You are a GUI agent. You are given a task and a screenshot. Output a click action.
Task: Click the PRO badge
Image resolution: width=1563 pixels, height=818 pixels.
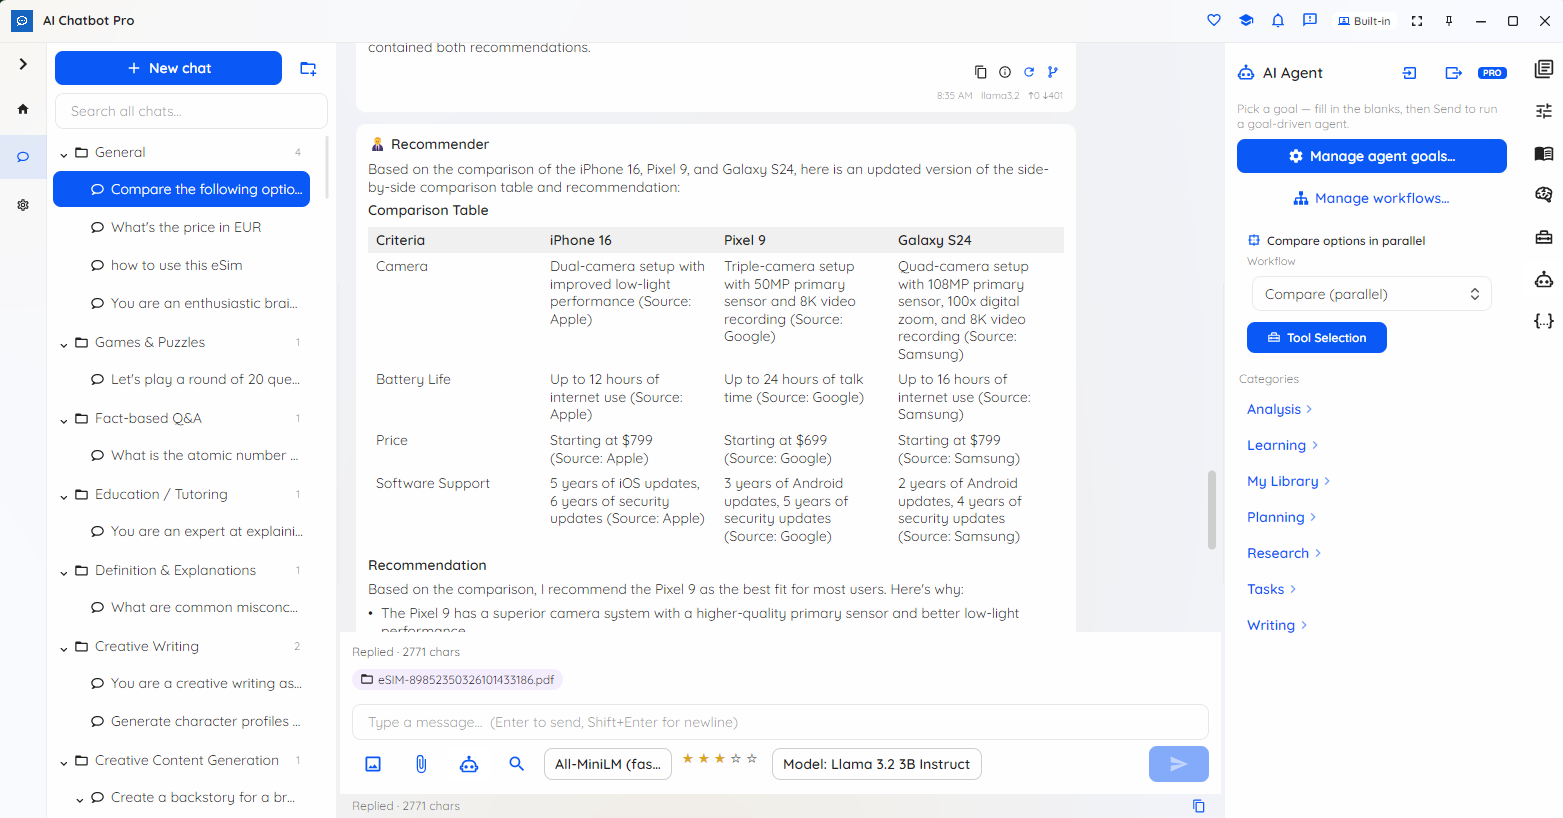click(1492, 73)
